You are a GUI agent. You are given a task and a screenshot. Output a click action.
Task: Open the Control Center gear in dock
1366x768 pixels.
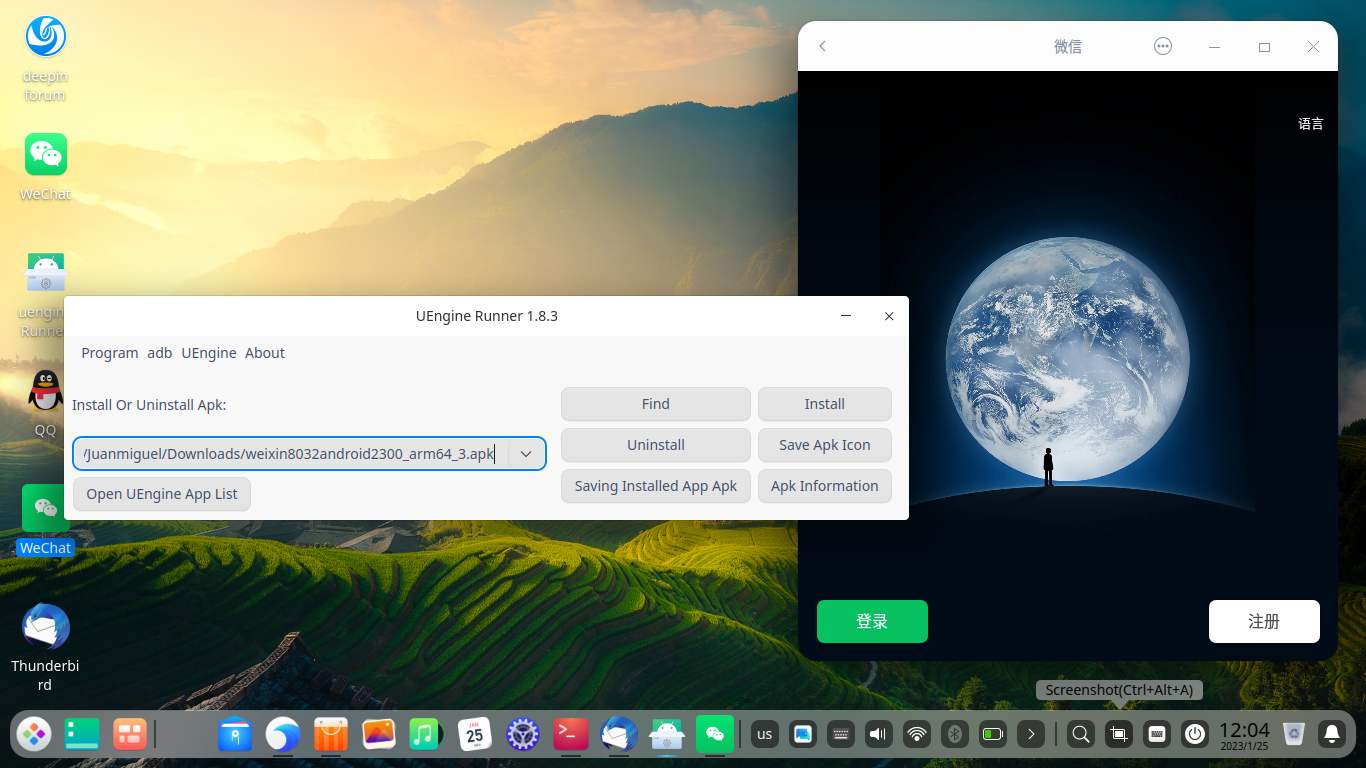coord(523,735)
